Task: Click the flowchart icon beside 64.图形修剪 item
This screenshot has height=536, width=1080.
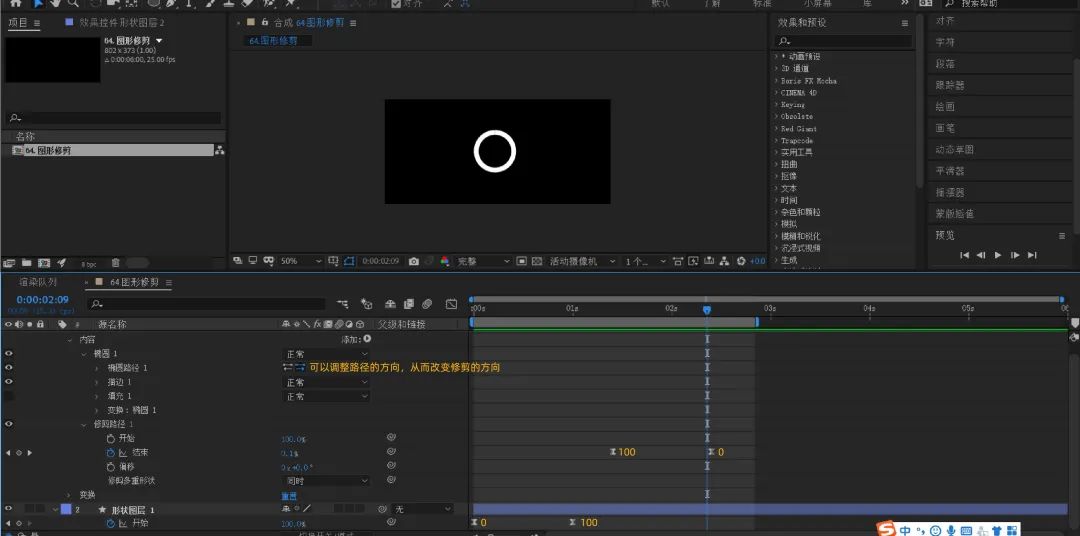Action: 220,150
